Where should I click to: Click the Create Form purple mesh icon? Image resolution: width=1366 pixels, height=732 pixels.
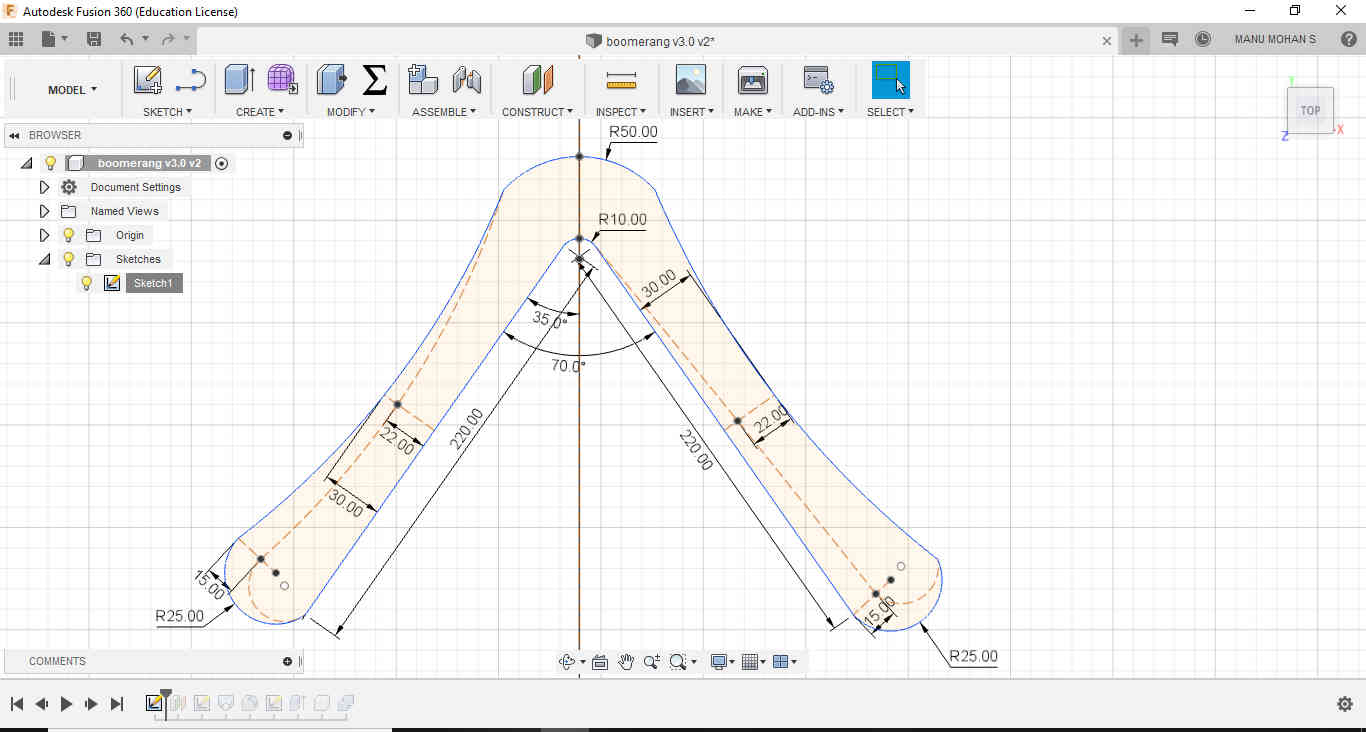click(x=283, y=80)
